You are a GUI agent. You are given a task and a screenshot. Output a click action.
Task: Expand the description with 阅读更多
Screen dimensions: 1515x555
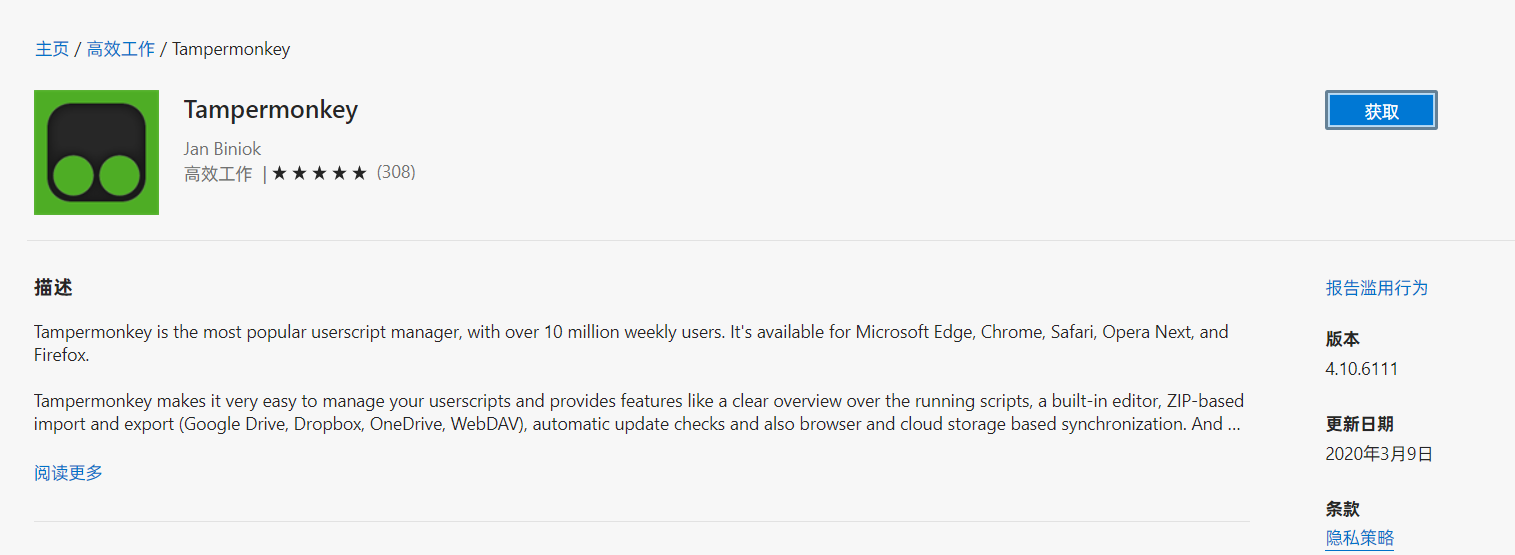click(68, 473)
